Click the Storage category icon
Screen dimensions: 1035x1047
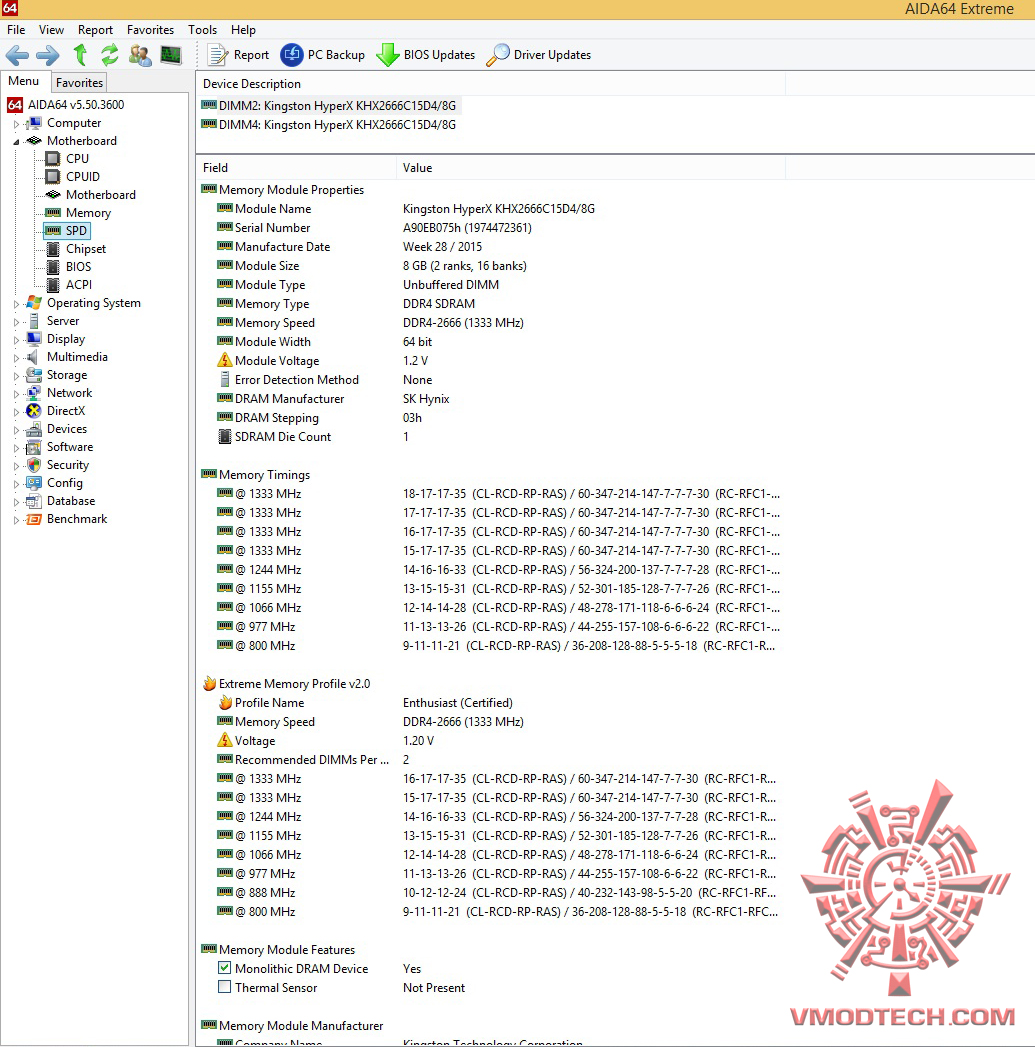pyautogui.click(x=33, y=375)
